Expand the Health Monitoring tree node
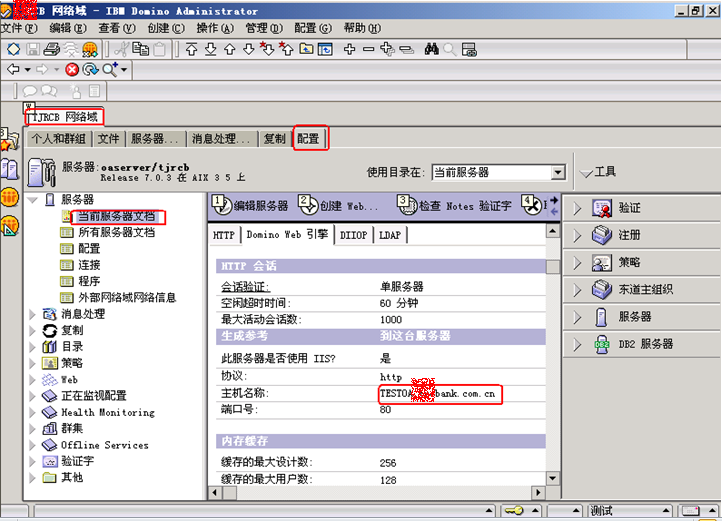The width and height of the screenshot is (722, 521). coord(32,412)
